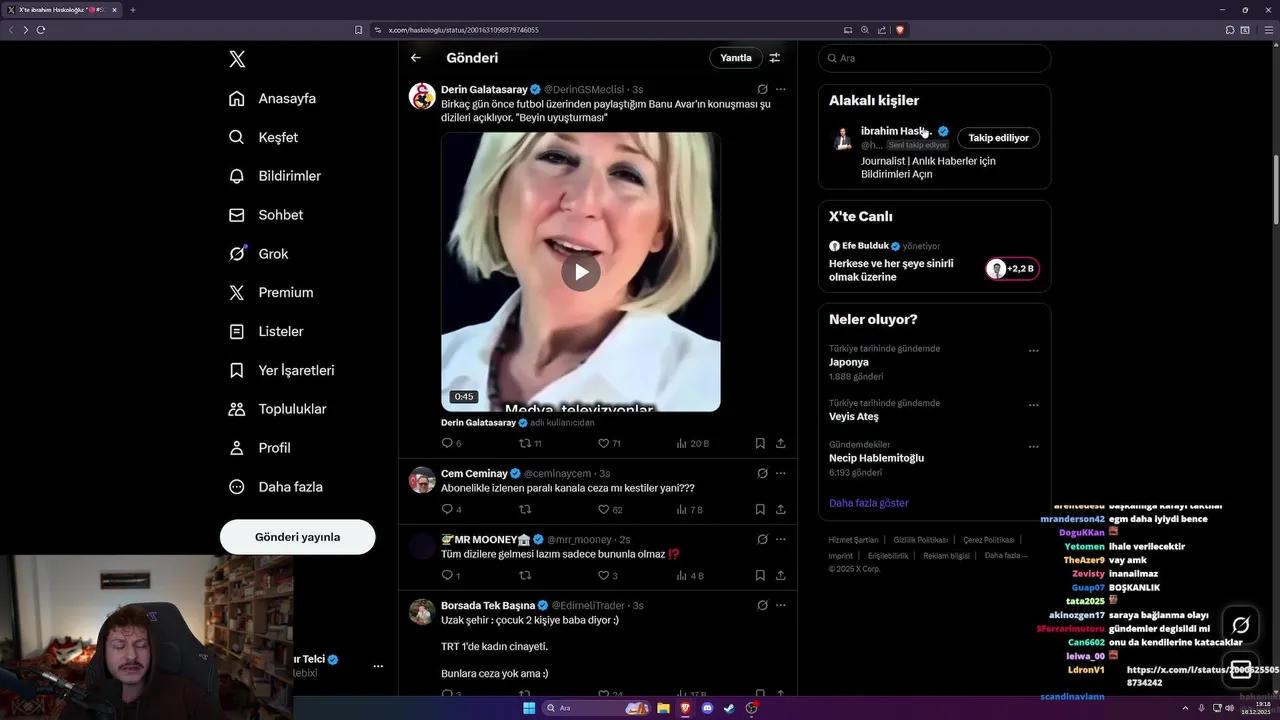The image size is (1280, 720).
Task: Open Profil page
Action: click(x=260, y=448)
